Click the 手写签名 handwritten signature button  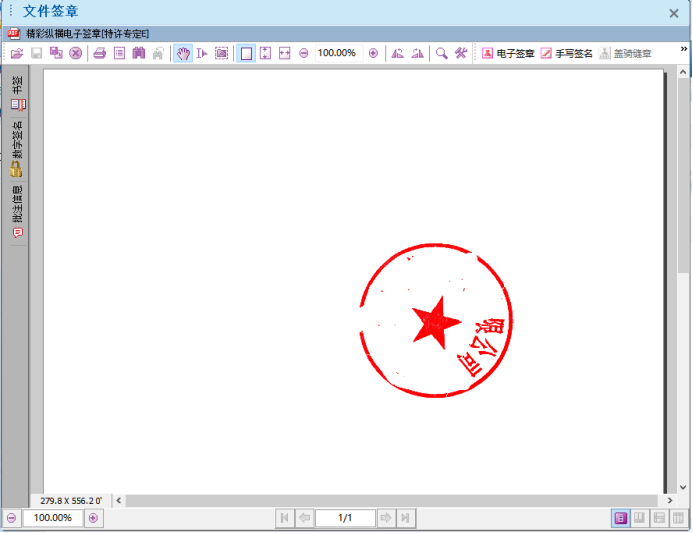pyautogui.click(x=566, y=53)
